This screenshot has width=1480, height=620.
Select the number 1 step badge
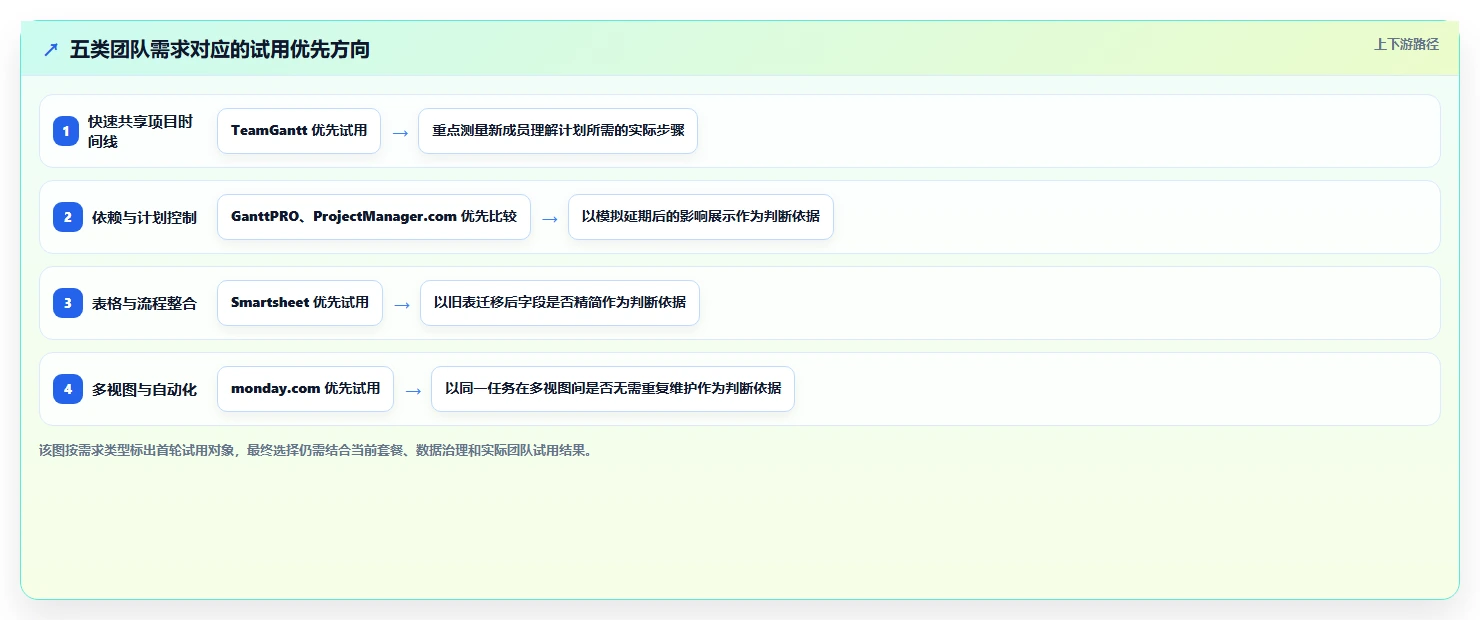pos(66,131)
